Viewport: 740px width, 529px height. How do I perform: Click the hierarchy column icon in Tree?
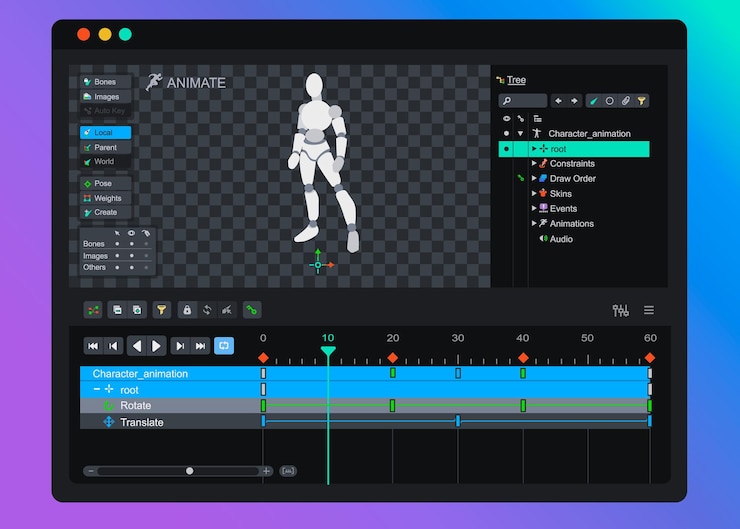point(538,118)
